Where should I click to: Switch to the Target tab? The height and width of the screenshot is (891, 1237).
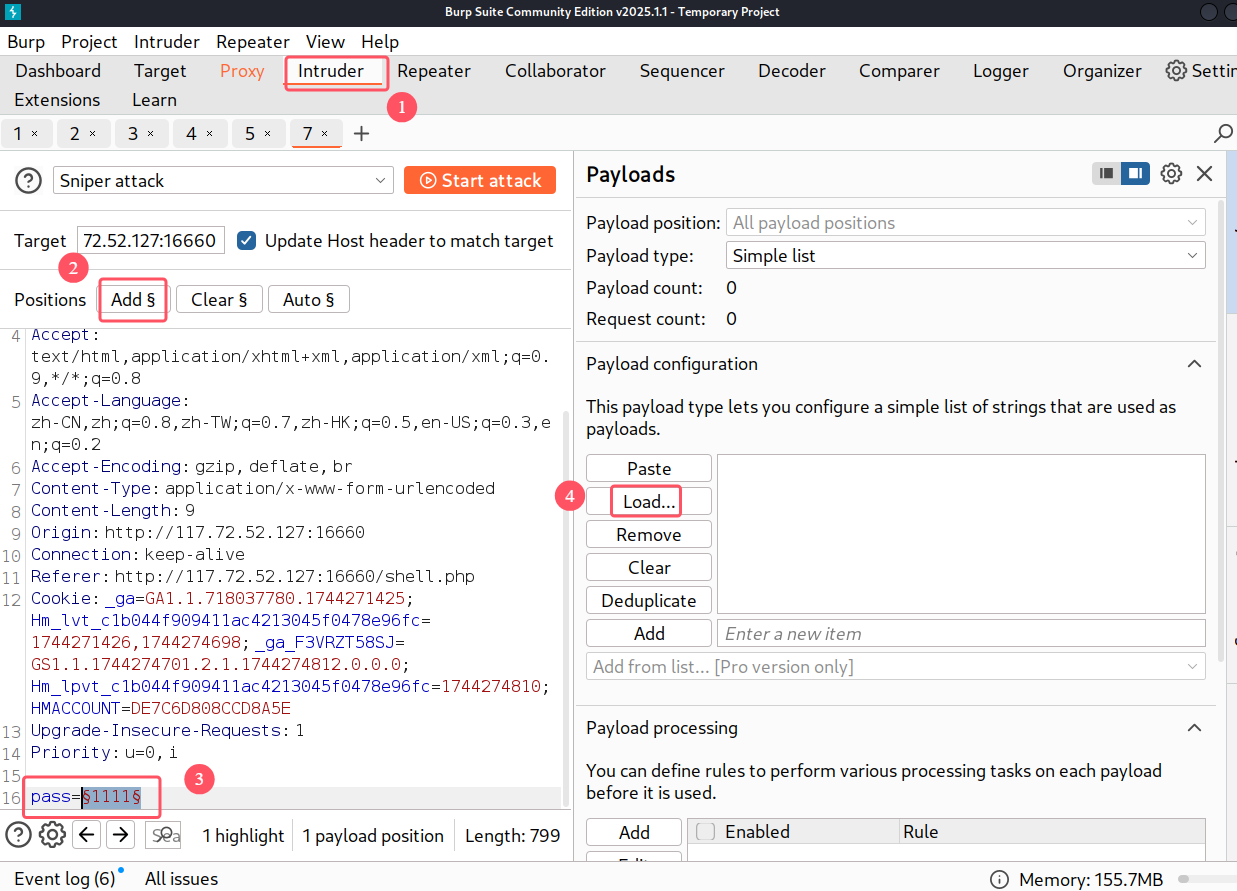(x=160, y=71)
